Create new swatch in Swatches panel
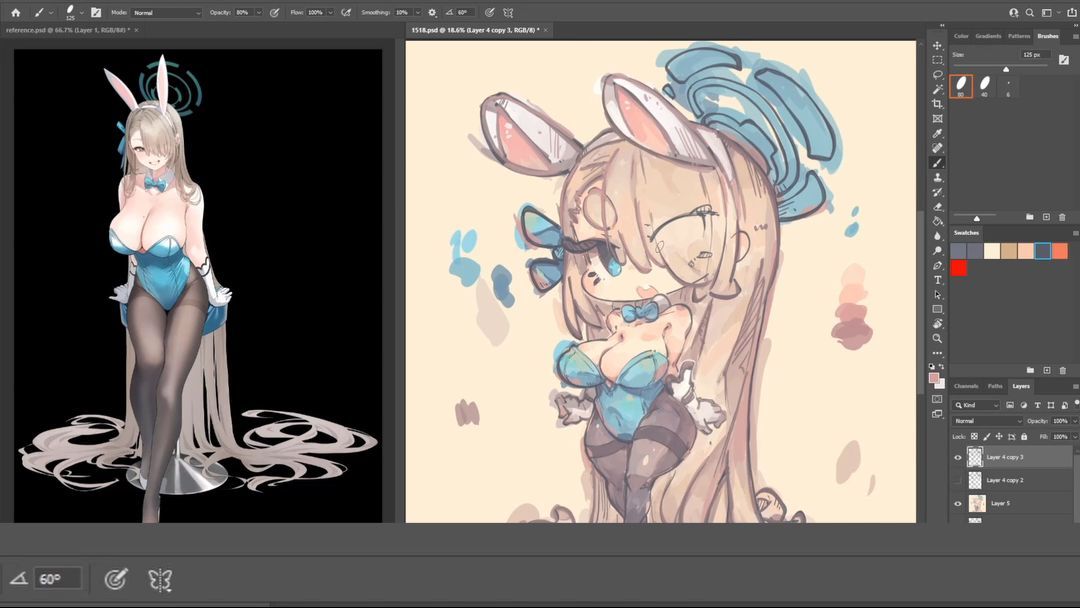The width and height of the screenshot is (1080, 608). [x=1046, y=370]
